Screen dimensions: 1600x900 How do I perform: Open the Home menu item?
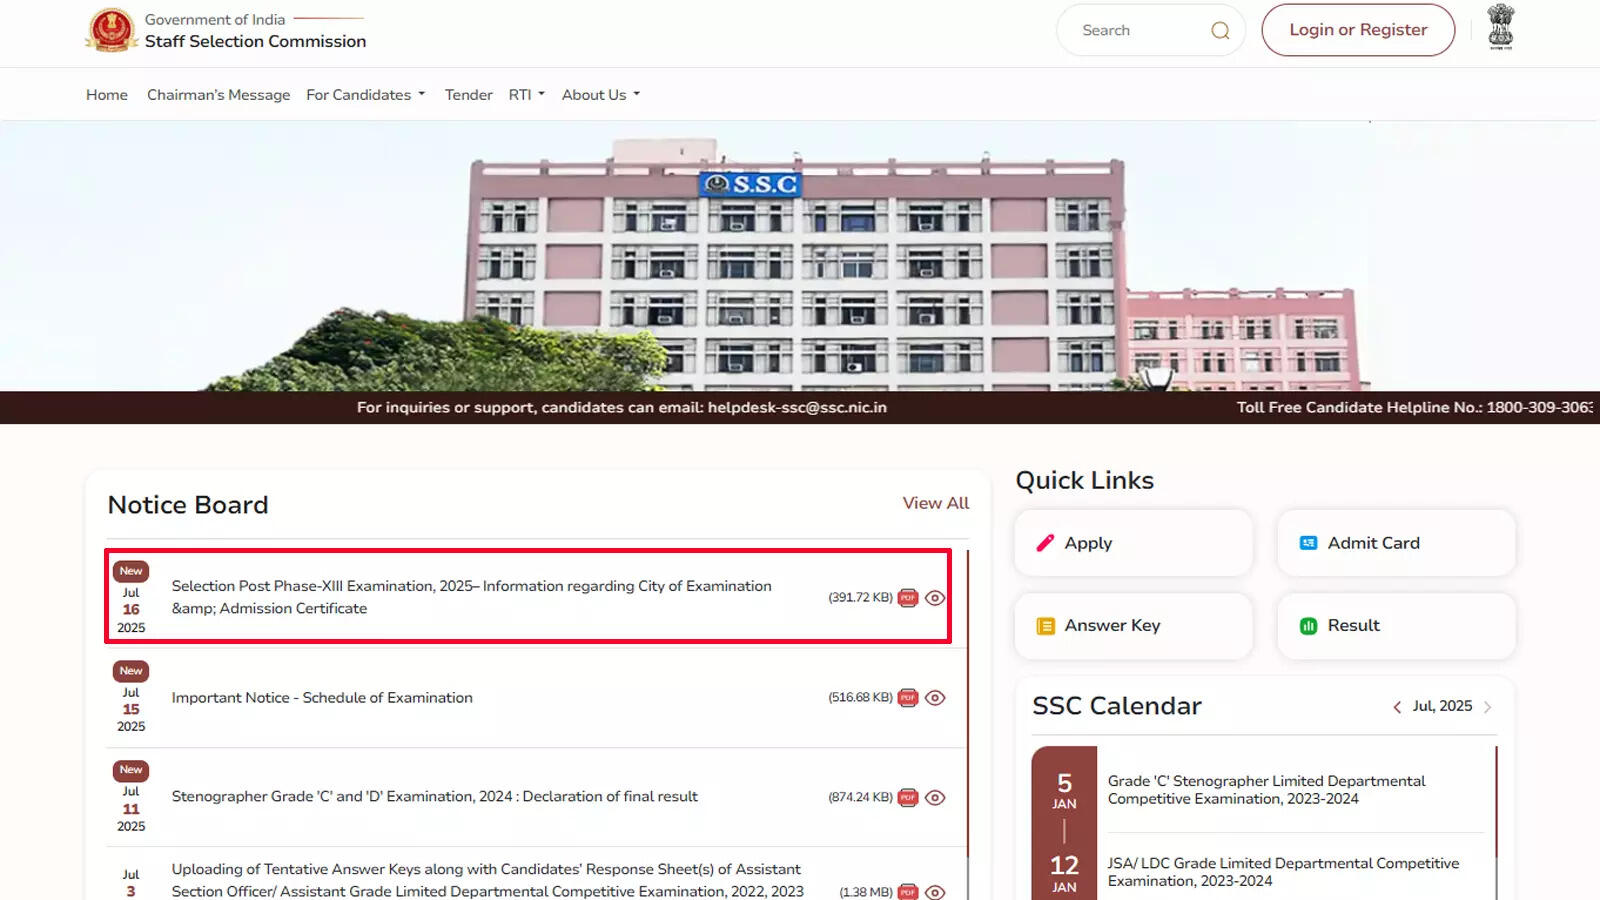tap(107, 95)
